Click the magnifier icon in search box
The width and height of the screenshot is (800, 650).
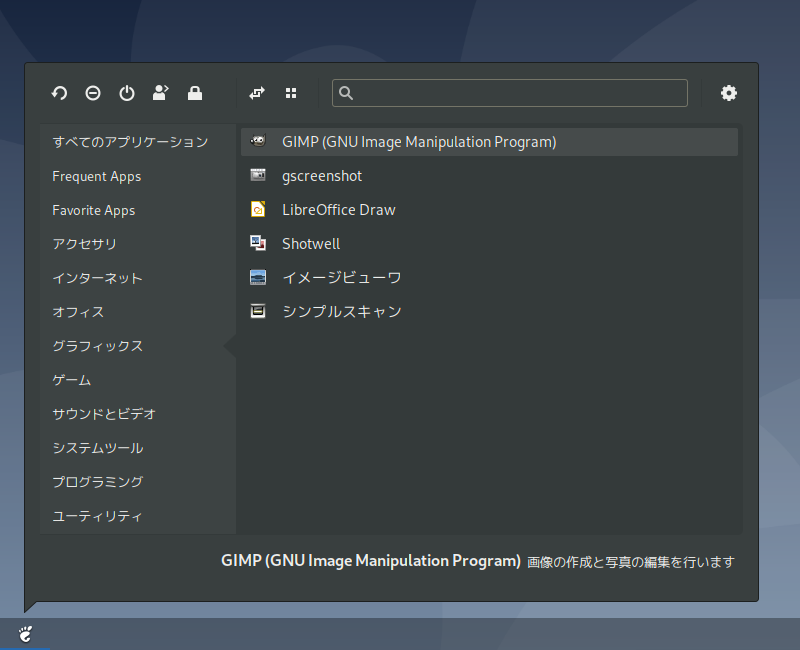point(346,93)
